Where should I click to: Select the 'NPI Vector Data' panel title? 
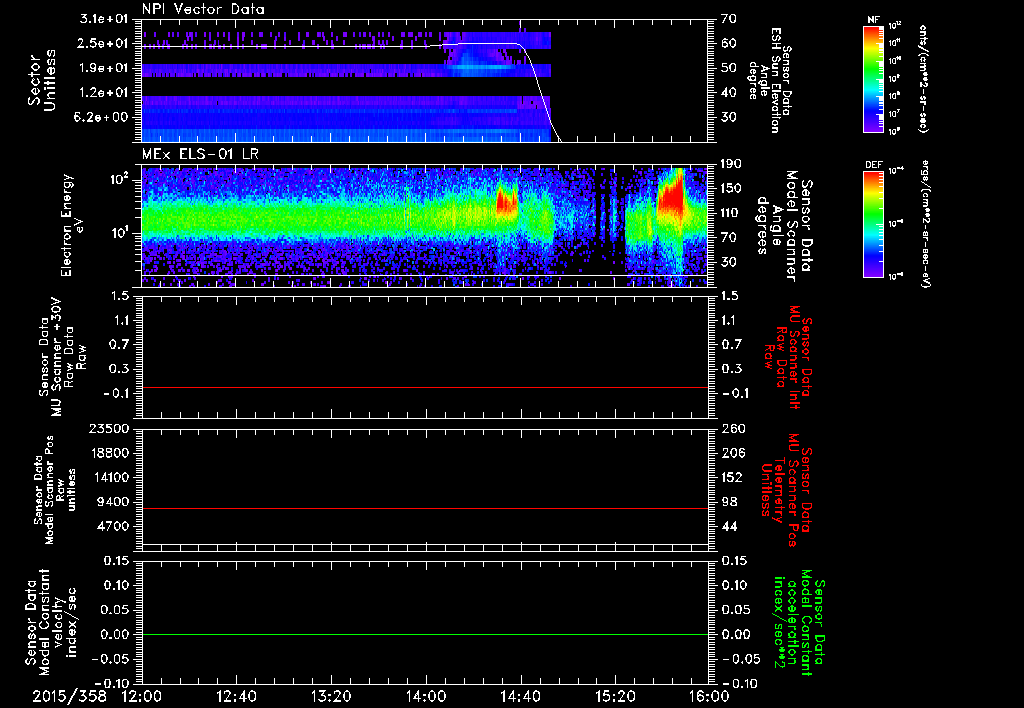click(x=203, y=9)
